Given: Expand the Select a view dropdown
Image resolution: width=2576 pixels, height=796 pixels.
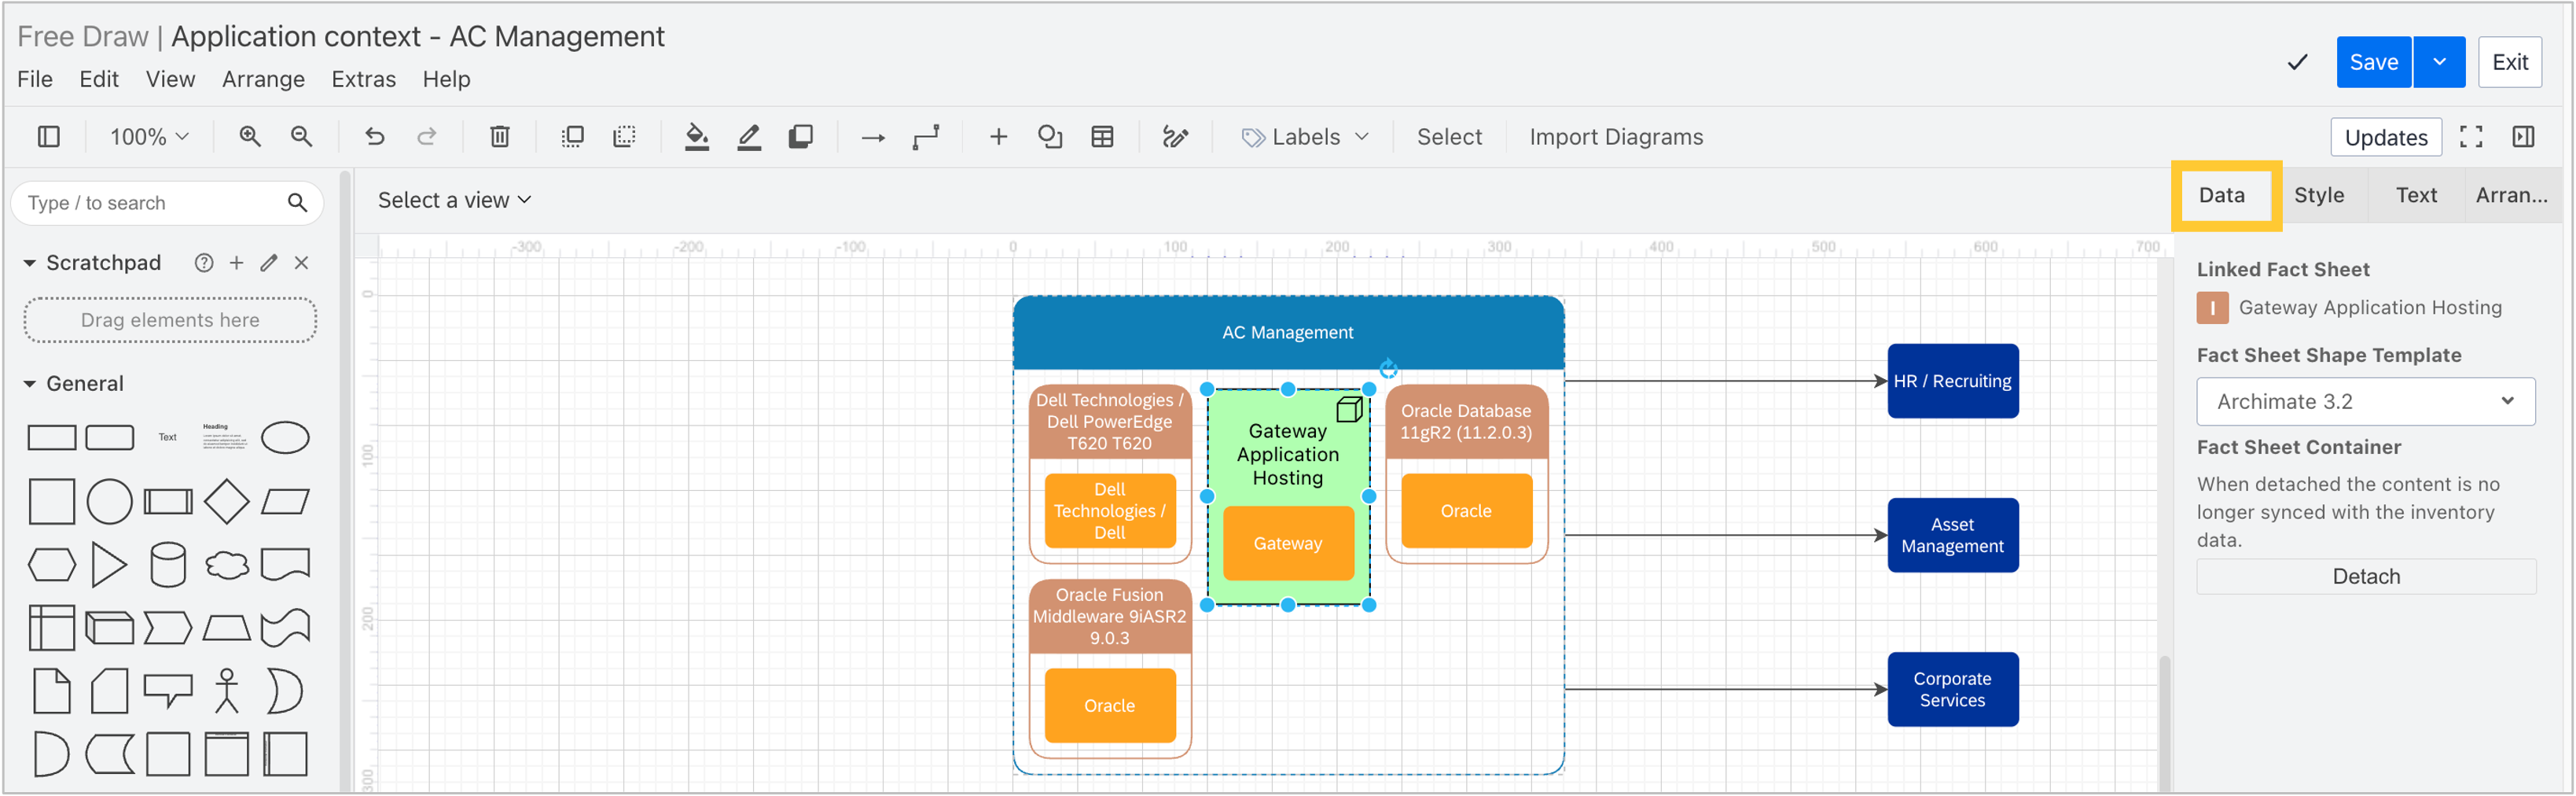Looking at the screenshot, I should (454, 200).
